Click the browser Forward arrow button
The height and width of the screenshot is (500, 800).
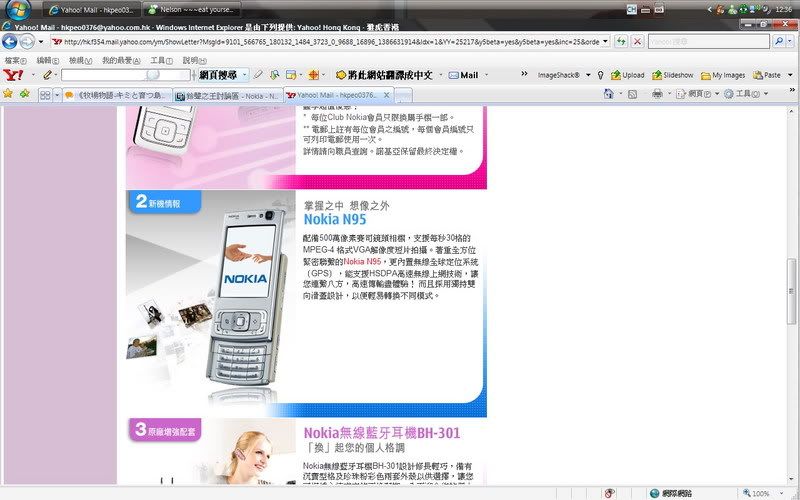point(27,41)
